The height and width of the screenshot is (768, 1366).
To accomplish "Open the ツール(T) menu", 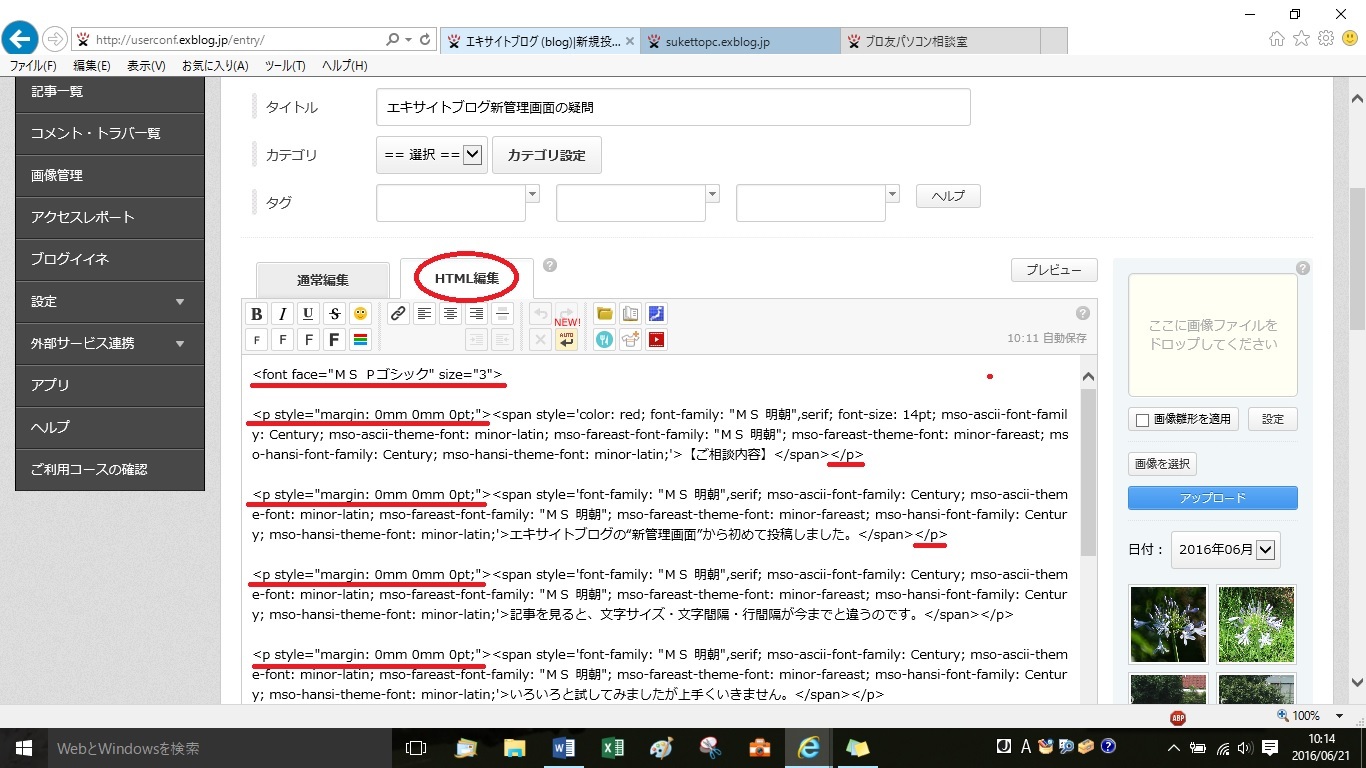I will tap(285, 66).
